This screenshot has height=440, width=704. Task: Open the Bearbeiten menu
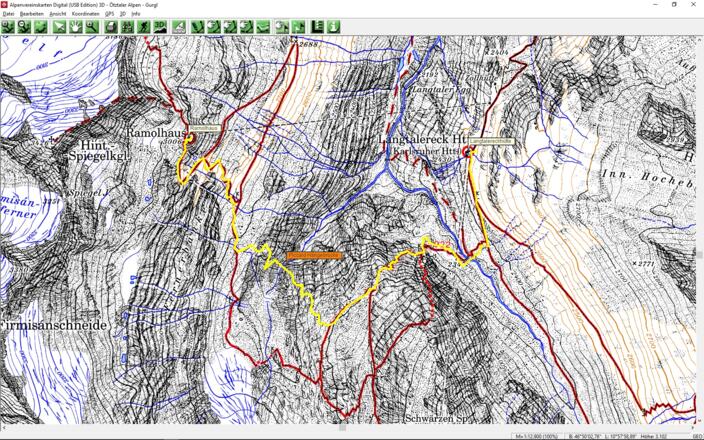click(x=32, y=14)
